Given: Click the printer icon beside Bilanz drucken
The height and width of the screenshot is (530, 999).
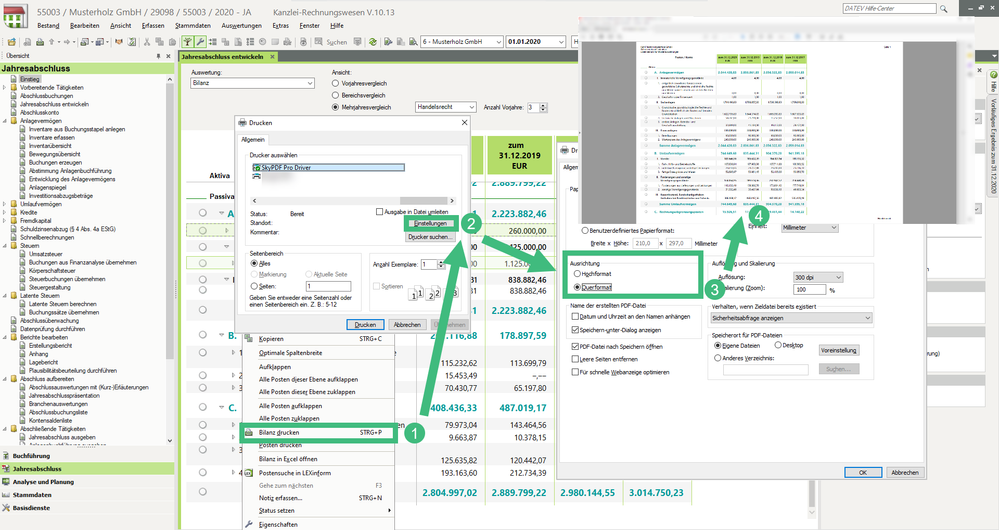Looking at the screenshot, I should pyautogui.click(x=249, y=433).
